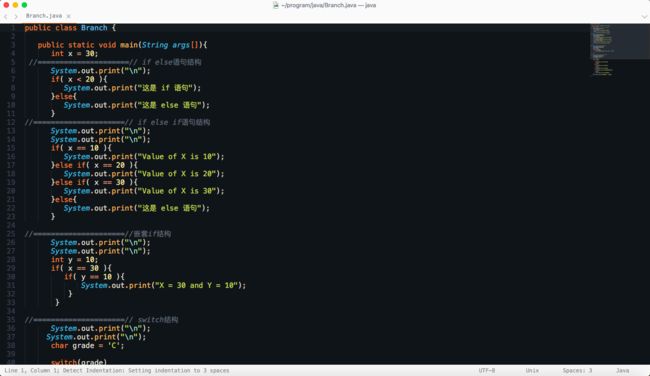Click the Branch.java path in the window title
This screenshot has height=376, width=650.
(329, 5)
